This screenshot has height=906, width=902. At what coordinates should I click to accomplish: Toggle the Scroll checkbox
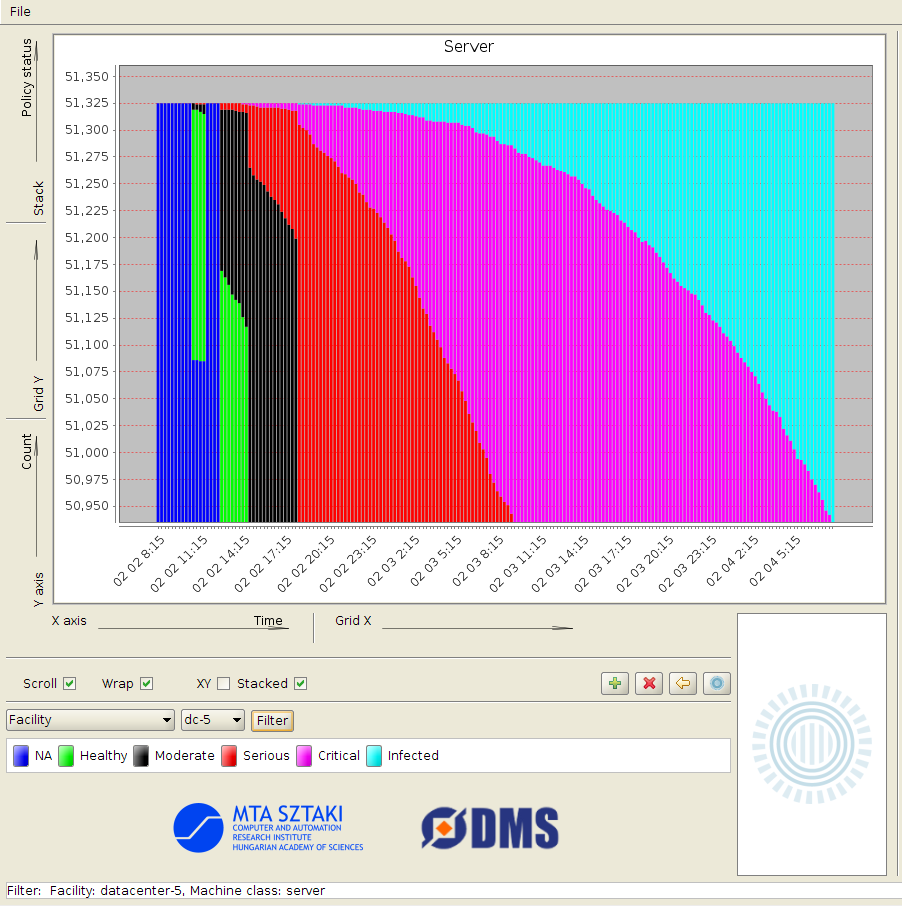[69, 684]
